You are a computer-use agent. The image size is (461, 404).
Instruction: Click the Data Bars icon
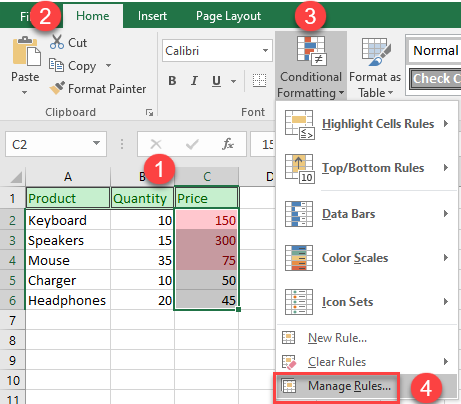[299, 214]
